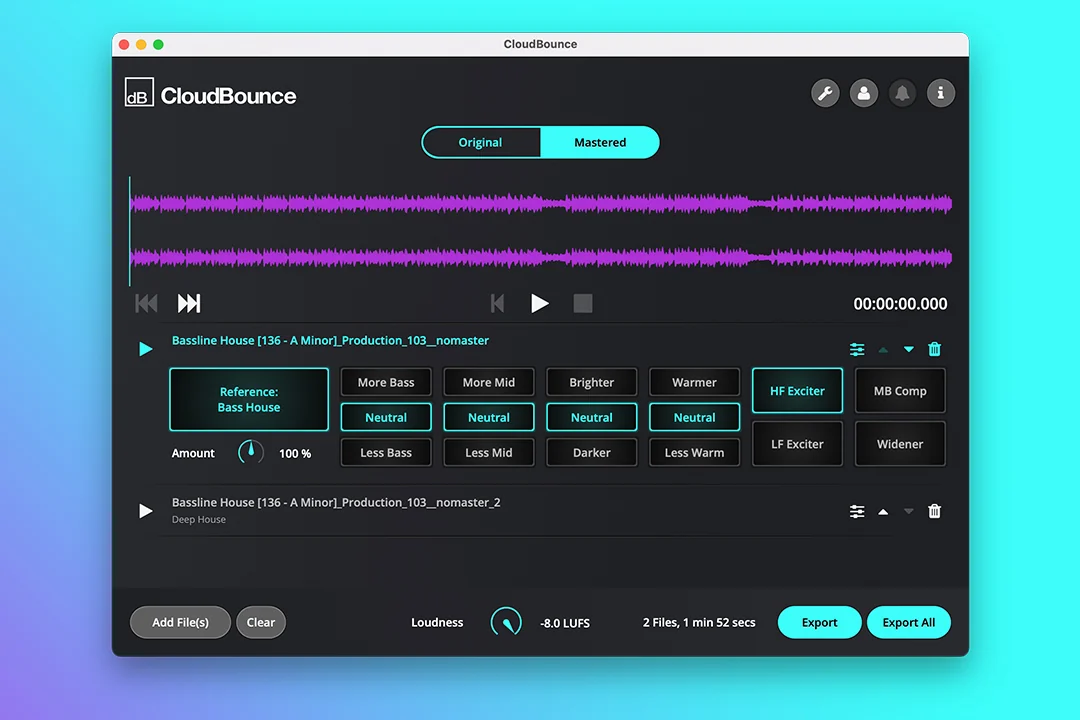Move the first track up
The image size is (1080, 720).
[883, 350]
